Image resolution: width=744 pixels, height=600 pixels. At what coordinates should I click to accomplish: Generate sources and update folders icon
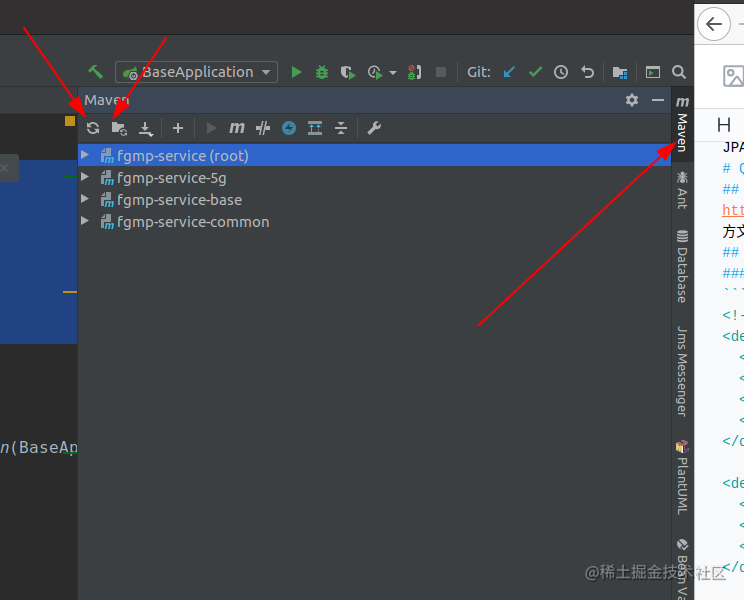(119, 128)
